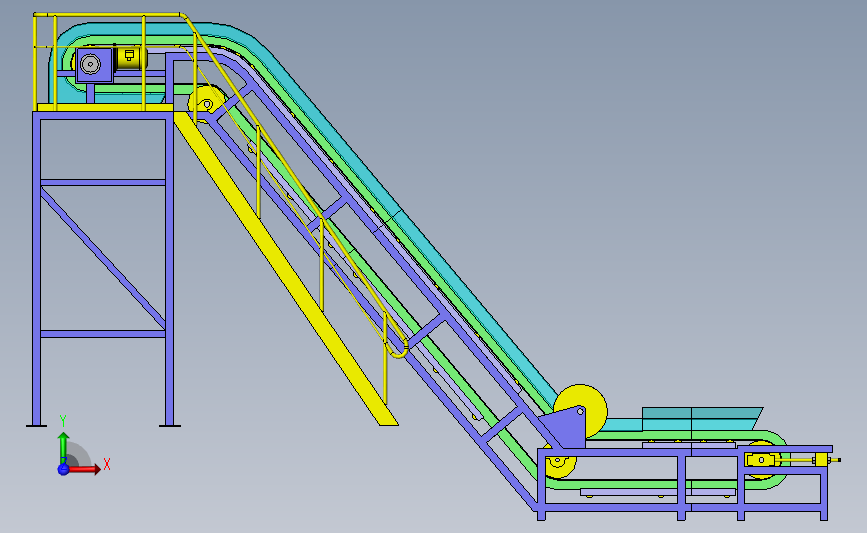Select the curved loop at the handrail's lower end

(x=398, y=349)
